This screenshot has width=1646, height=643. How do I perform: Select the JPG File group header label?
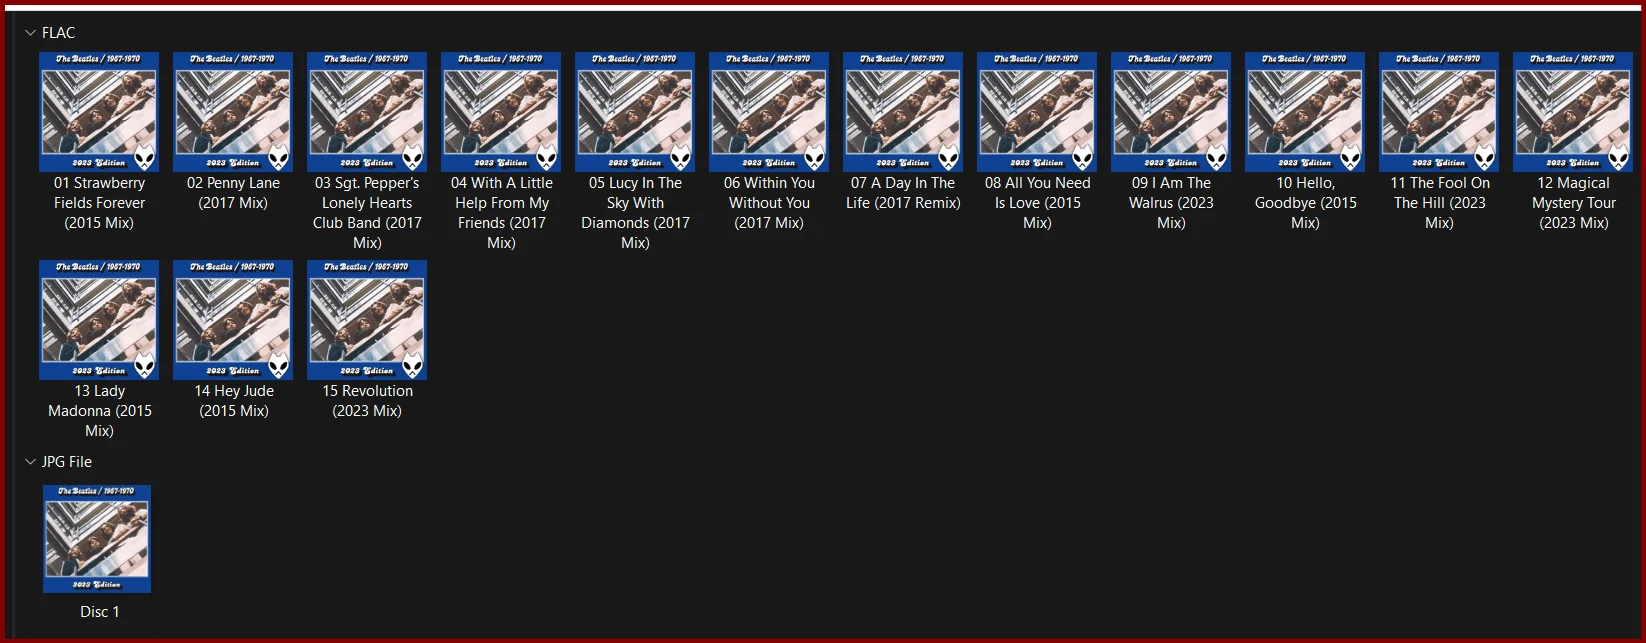tap(67, 462)
